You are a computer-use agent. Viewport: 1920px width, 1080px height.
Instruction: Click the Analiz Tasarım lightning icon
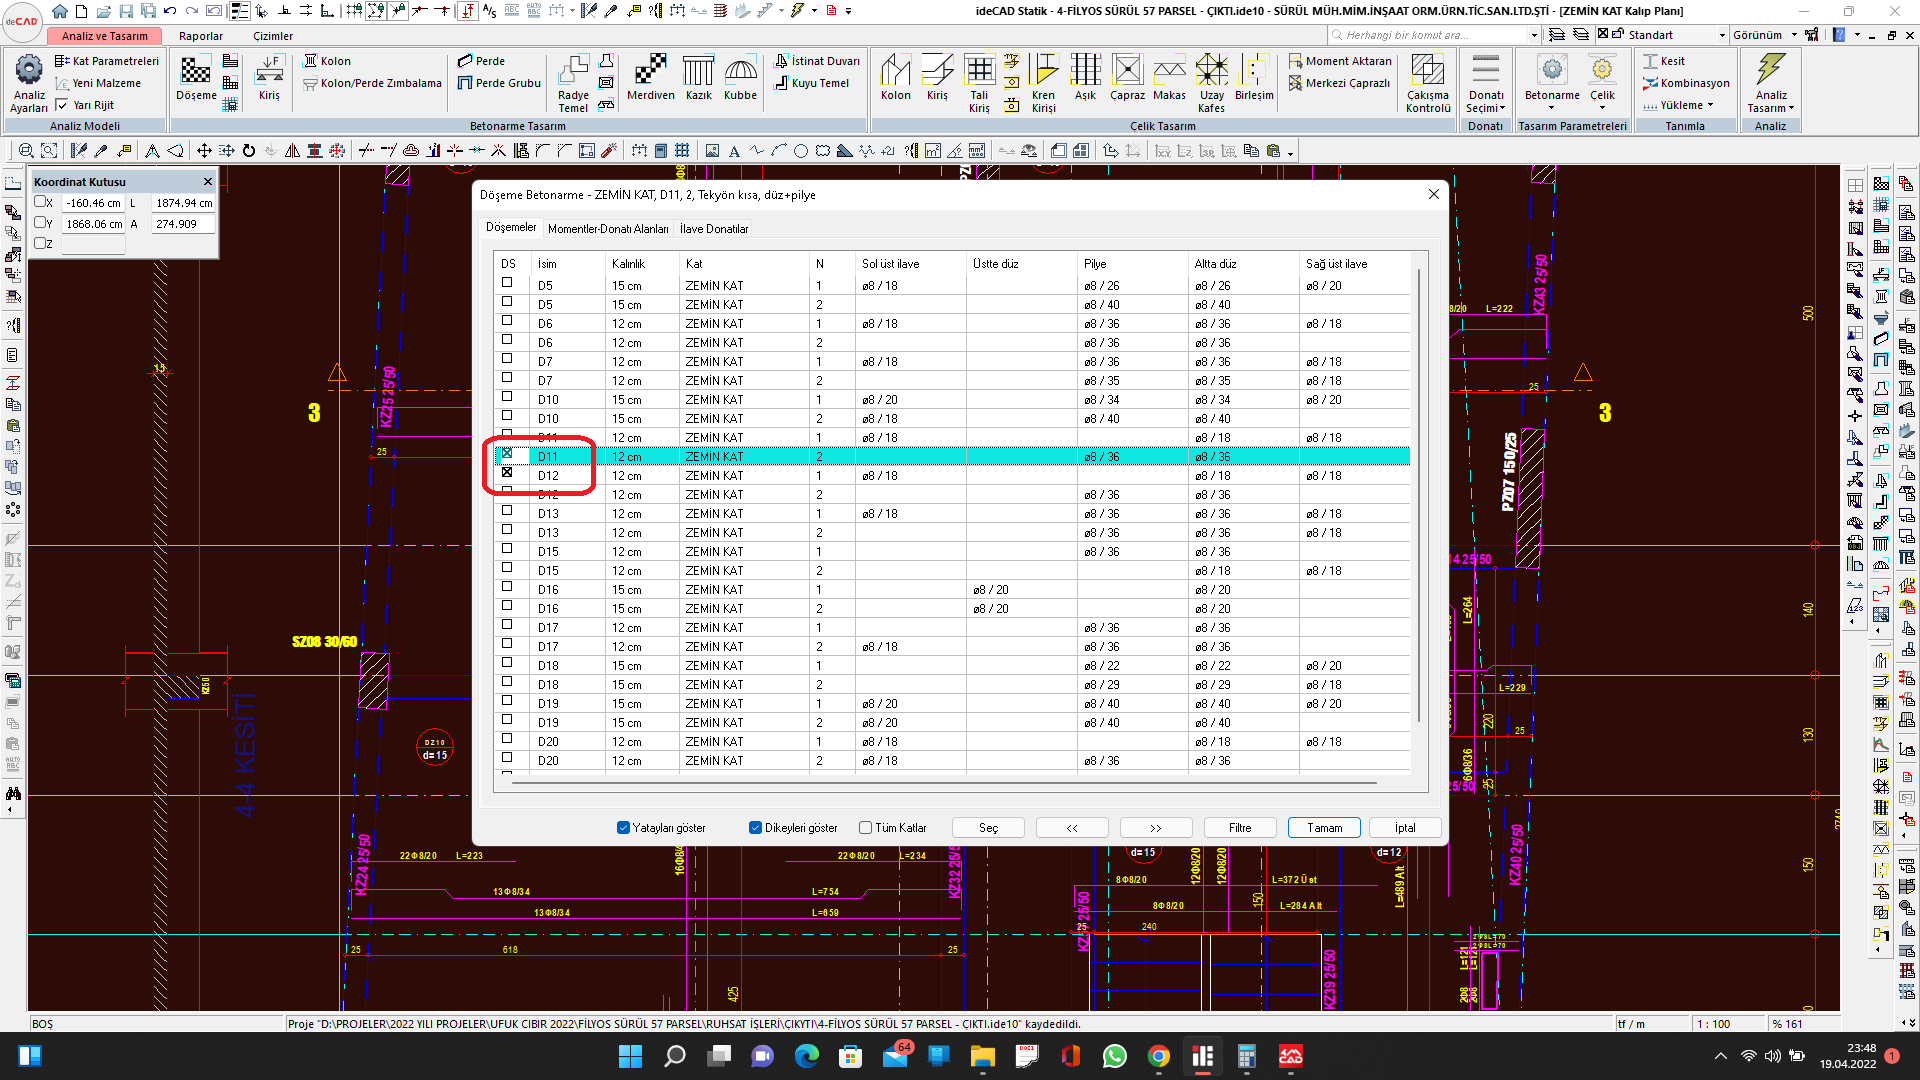1770,84
